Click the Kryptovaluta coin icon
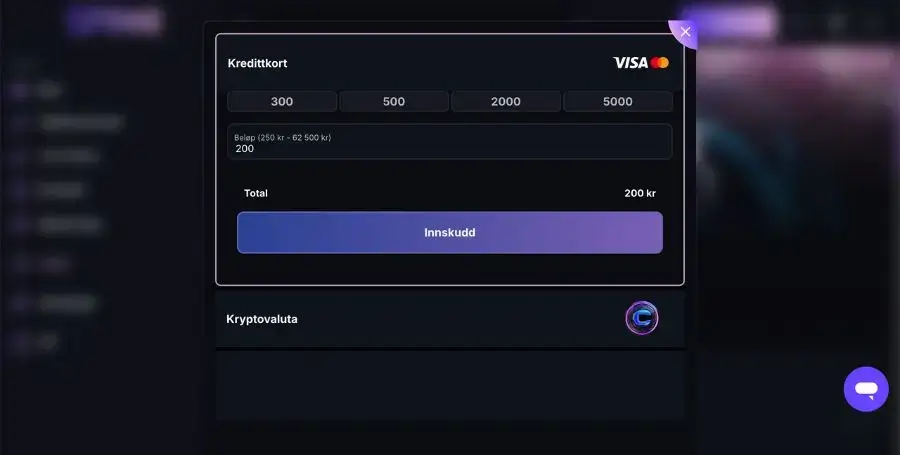This screenshot has width=900, height=455. 642,318
